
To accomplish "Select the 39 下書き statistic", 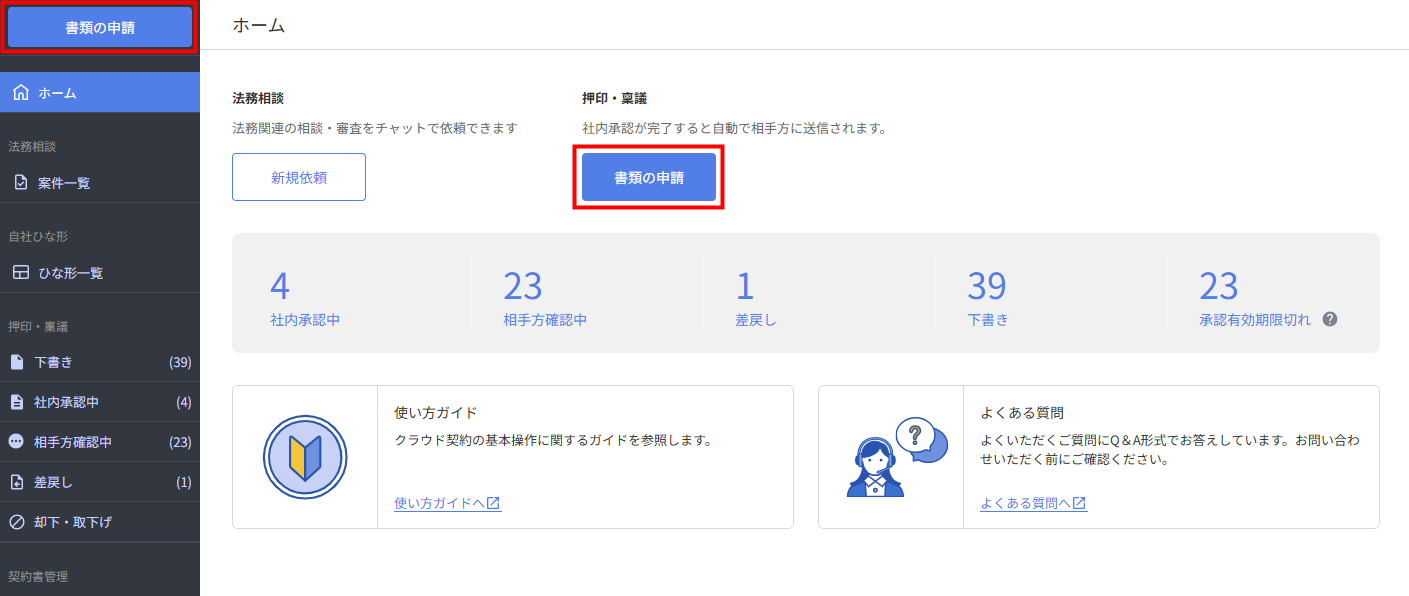I will tap(987, 299).
